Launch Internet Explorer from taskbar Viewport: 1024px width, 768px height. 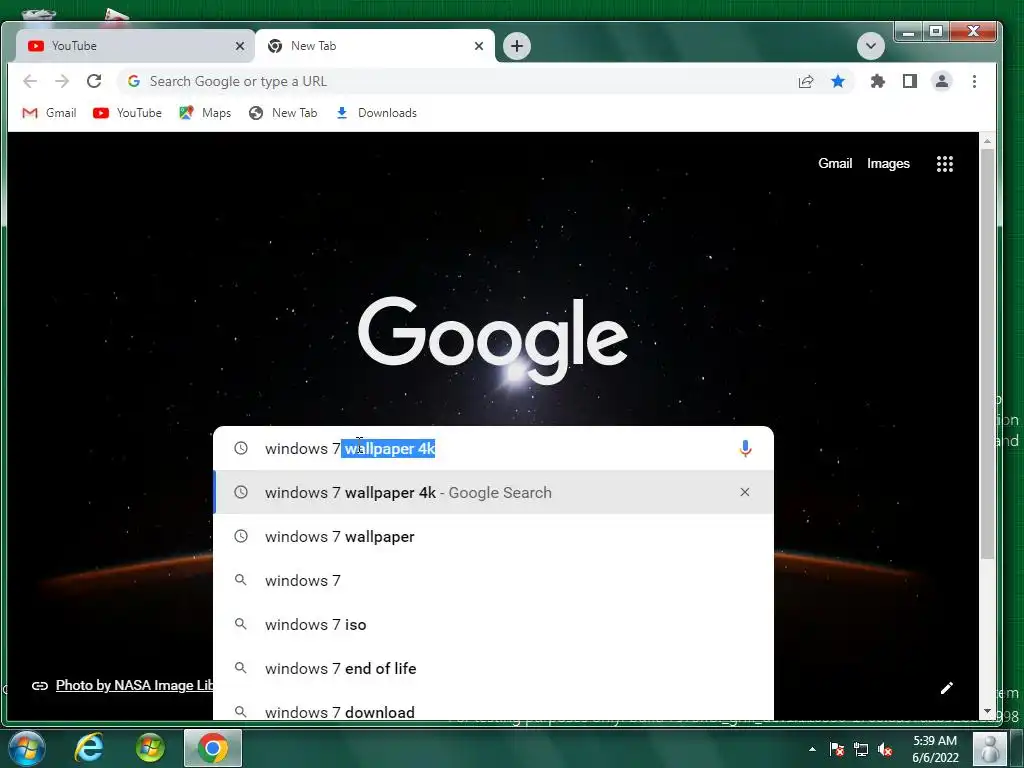pyautogui.click(x=89, y=748)
